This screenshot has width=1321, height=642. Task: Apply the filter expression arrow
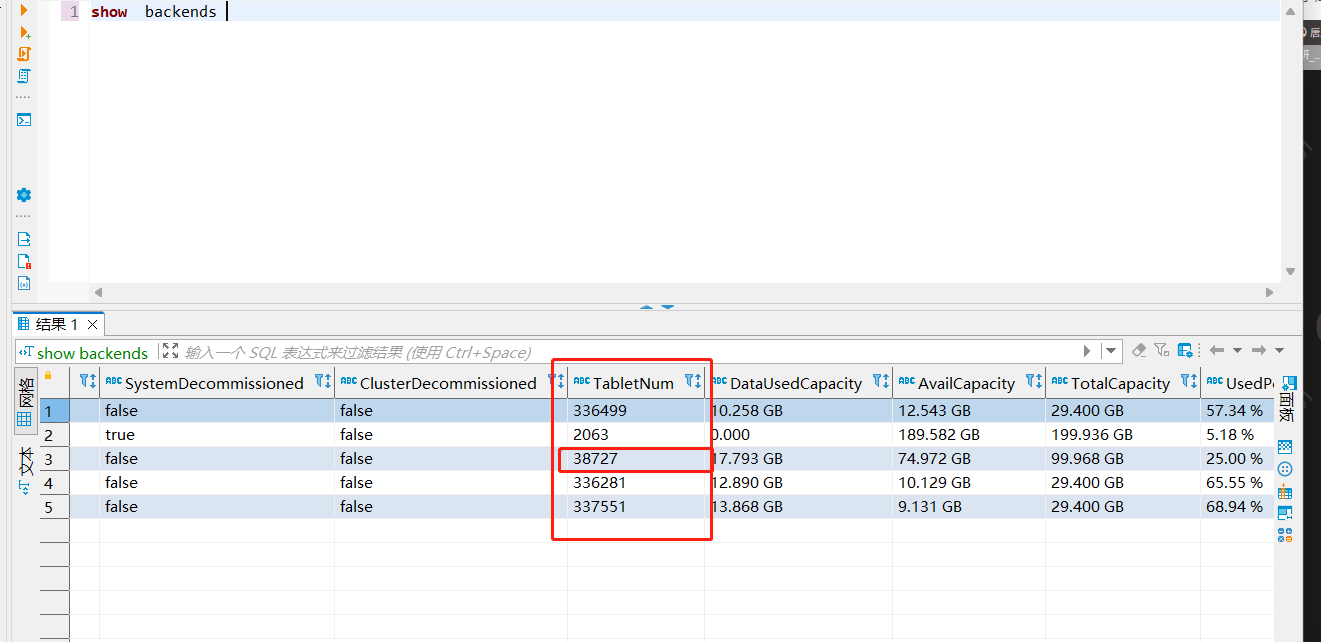(1087, 351)
